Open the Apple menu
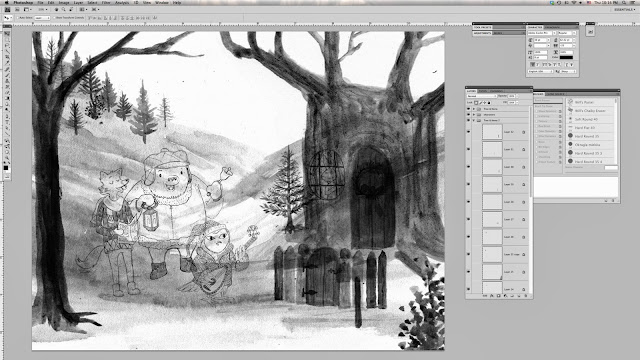This screenshot has width=640, height=360. point(6,2)
